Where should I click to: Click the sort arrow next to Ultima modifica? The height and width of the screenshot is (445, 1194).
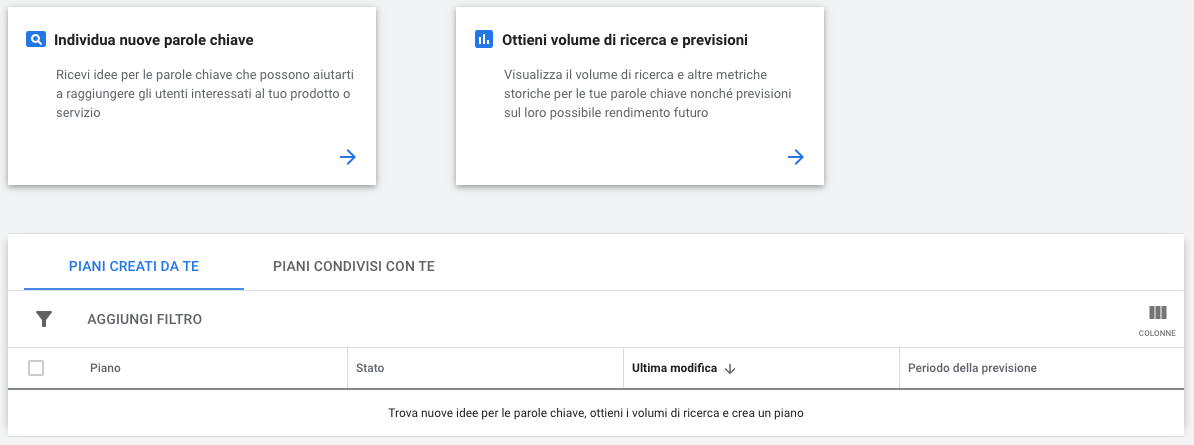tap(729, 369)
